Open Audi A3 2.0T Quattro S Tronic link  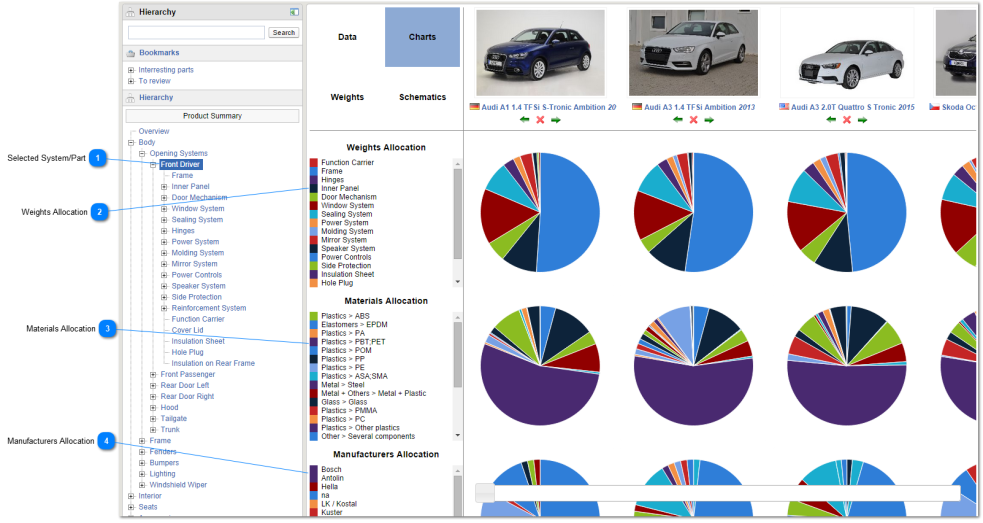853,107
